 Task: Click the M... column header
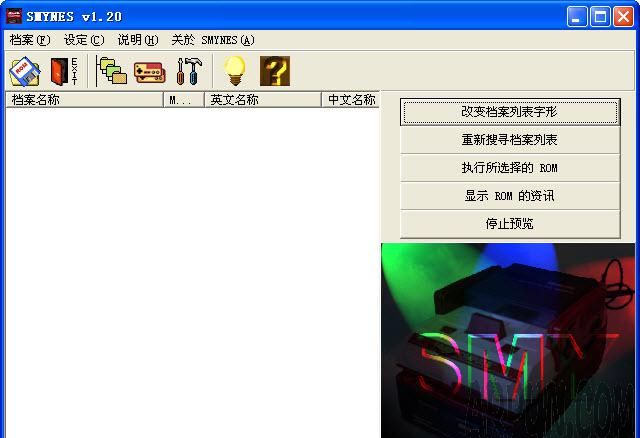pyautogui.click(x=184, y=100)
